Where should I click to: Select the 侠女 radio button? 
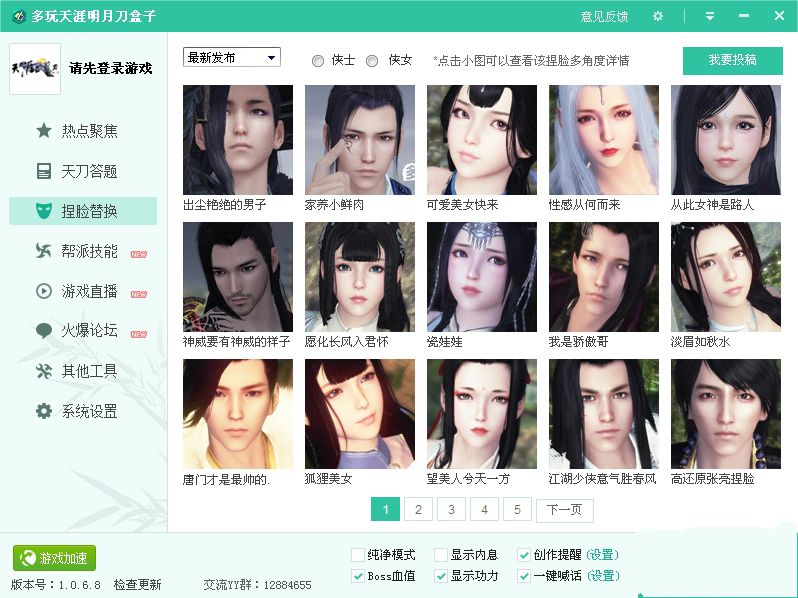click(372, 61)
